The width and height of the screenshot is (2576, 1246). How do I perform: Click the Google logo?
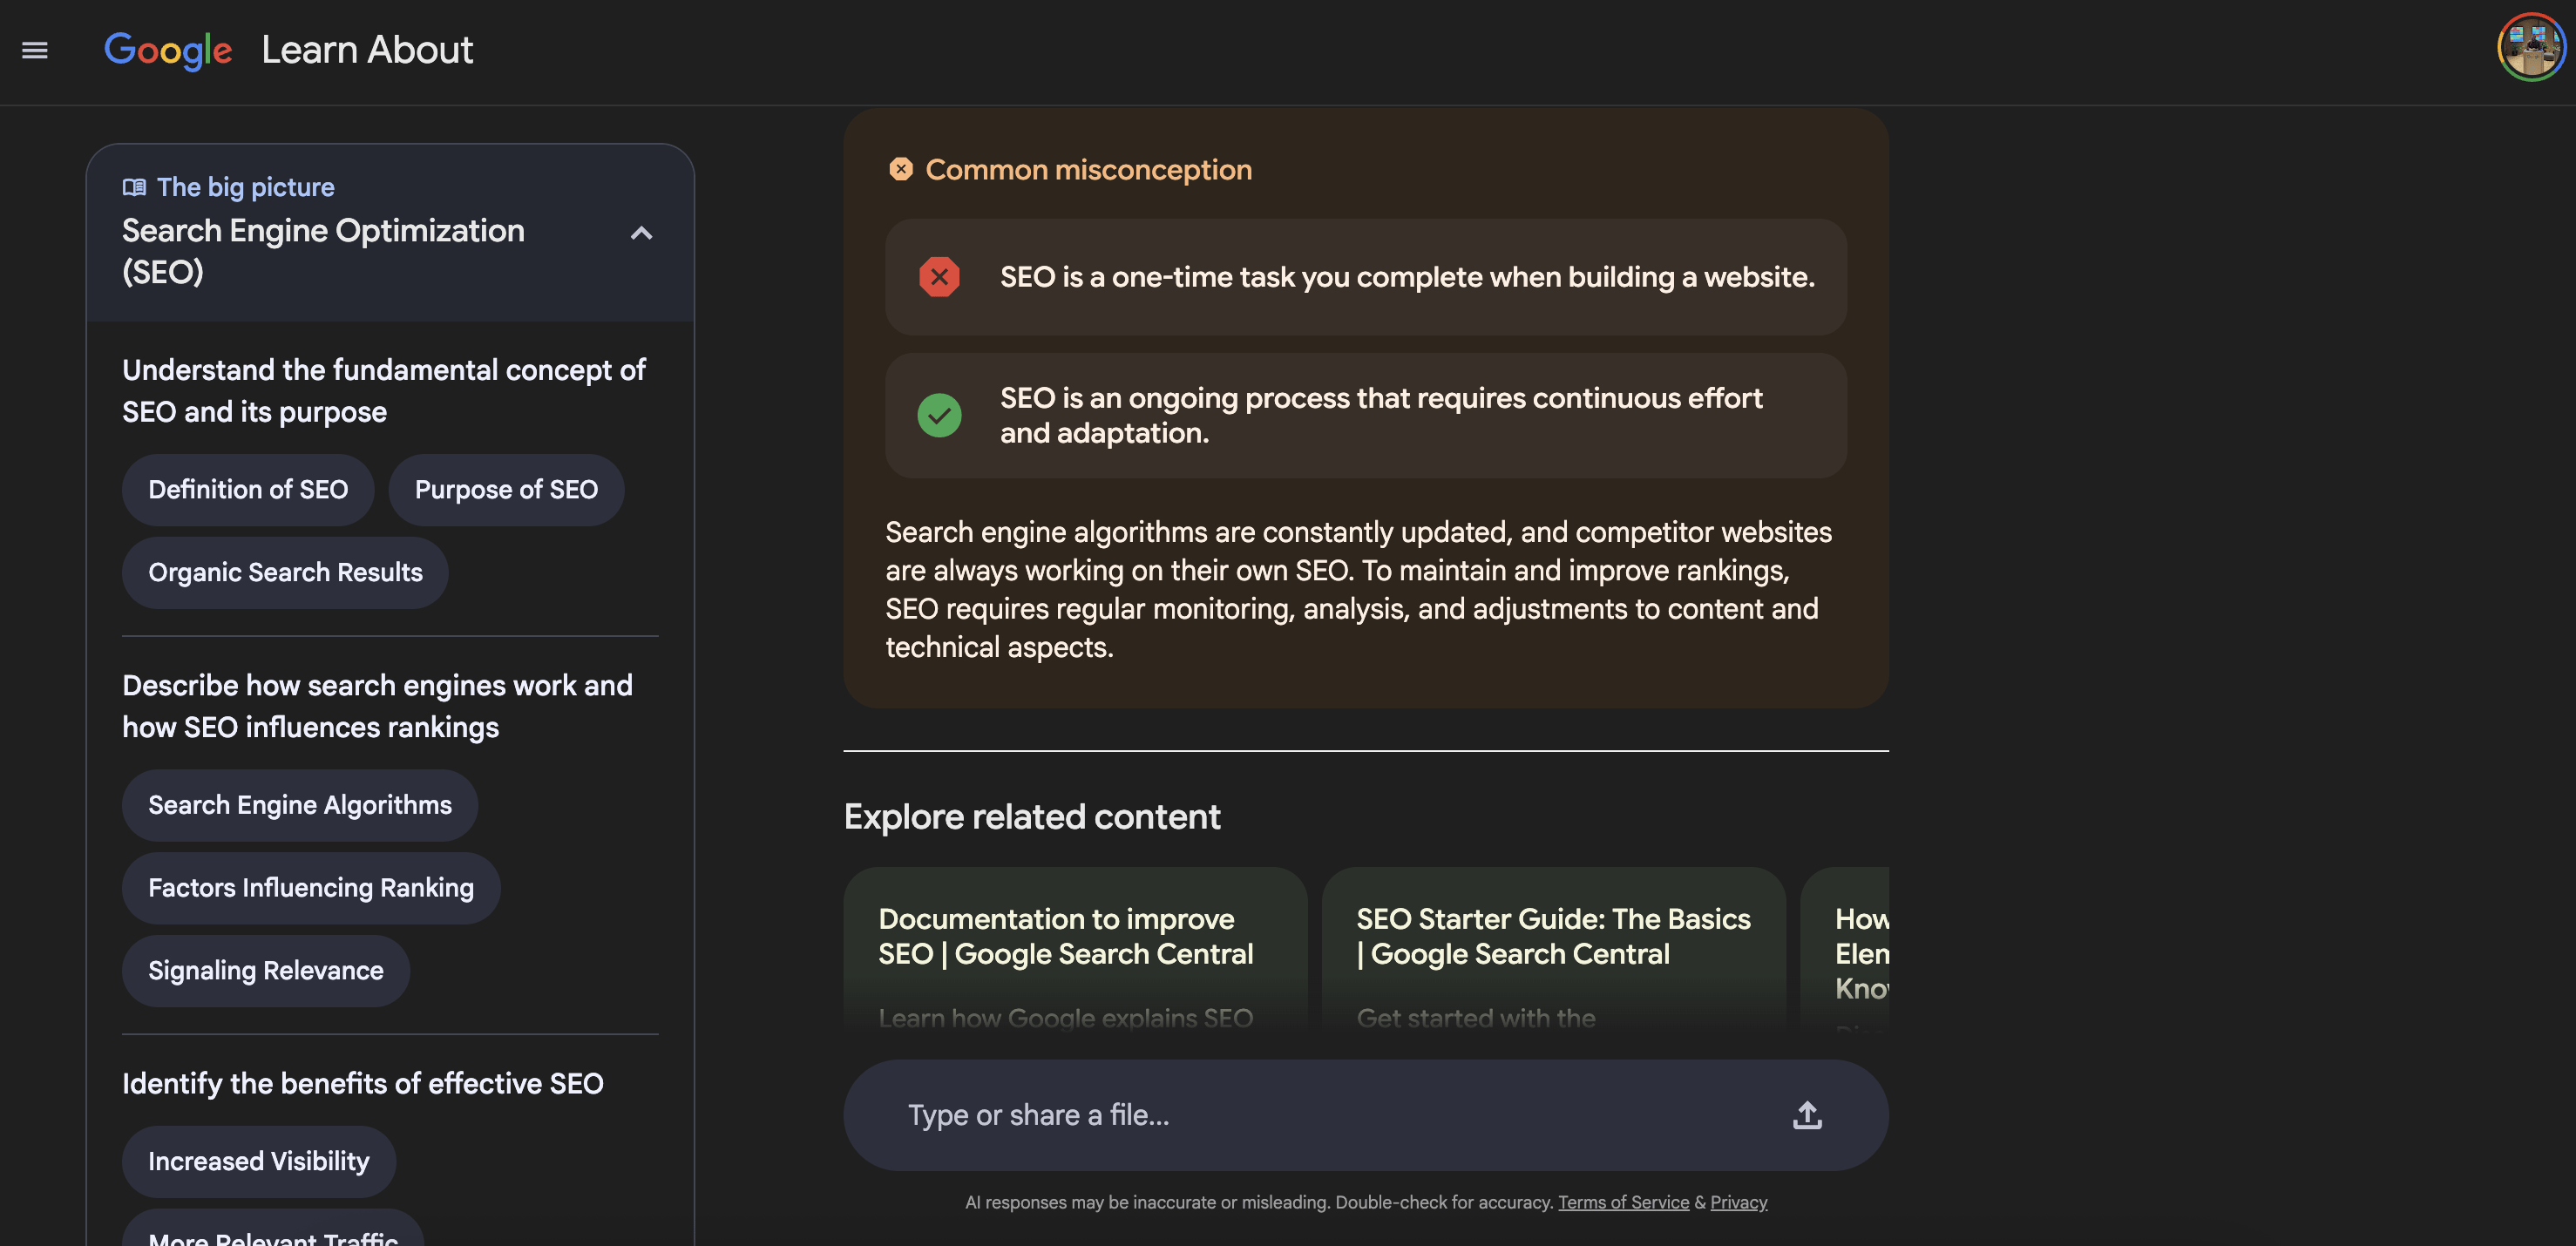click(168, 50)
